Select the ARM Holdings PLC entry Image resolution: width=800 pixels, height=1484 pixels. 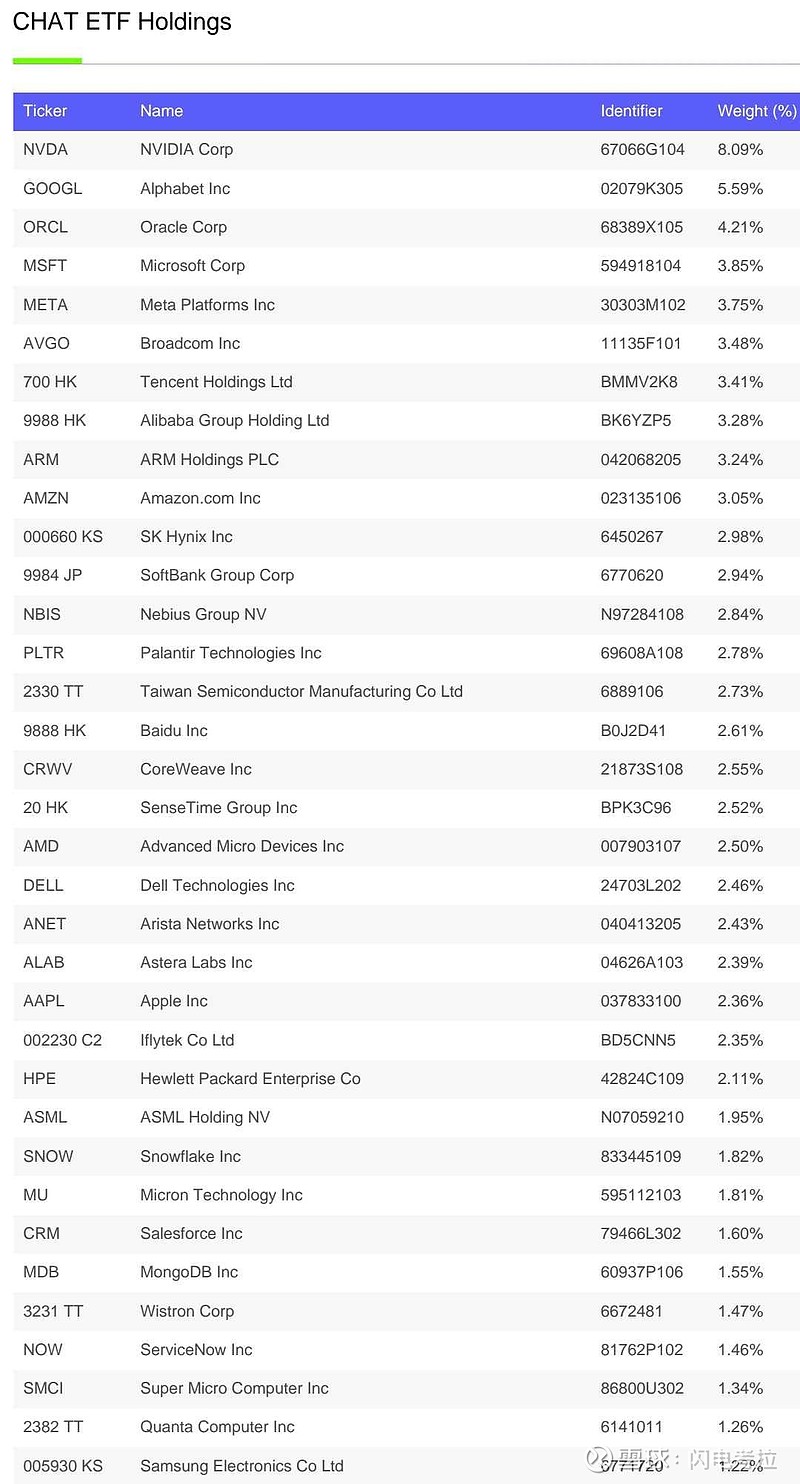[x=209, y=460]
